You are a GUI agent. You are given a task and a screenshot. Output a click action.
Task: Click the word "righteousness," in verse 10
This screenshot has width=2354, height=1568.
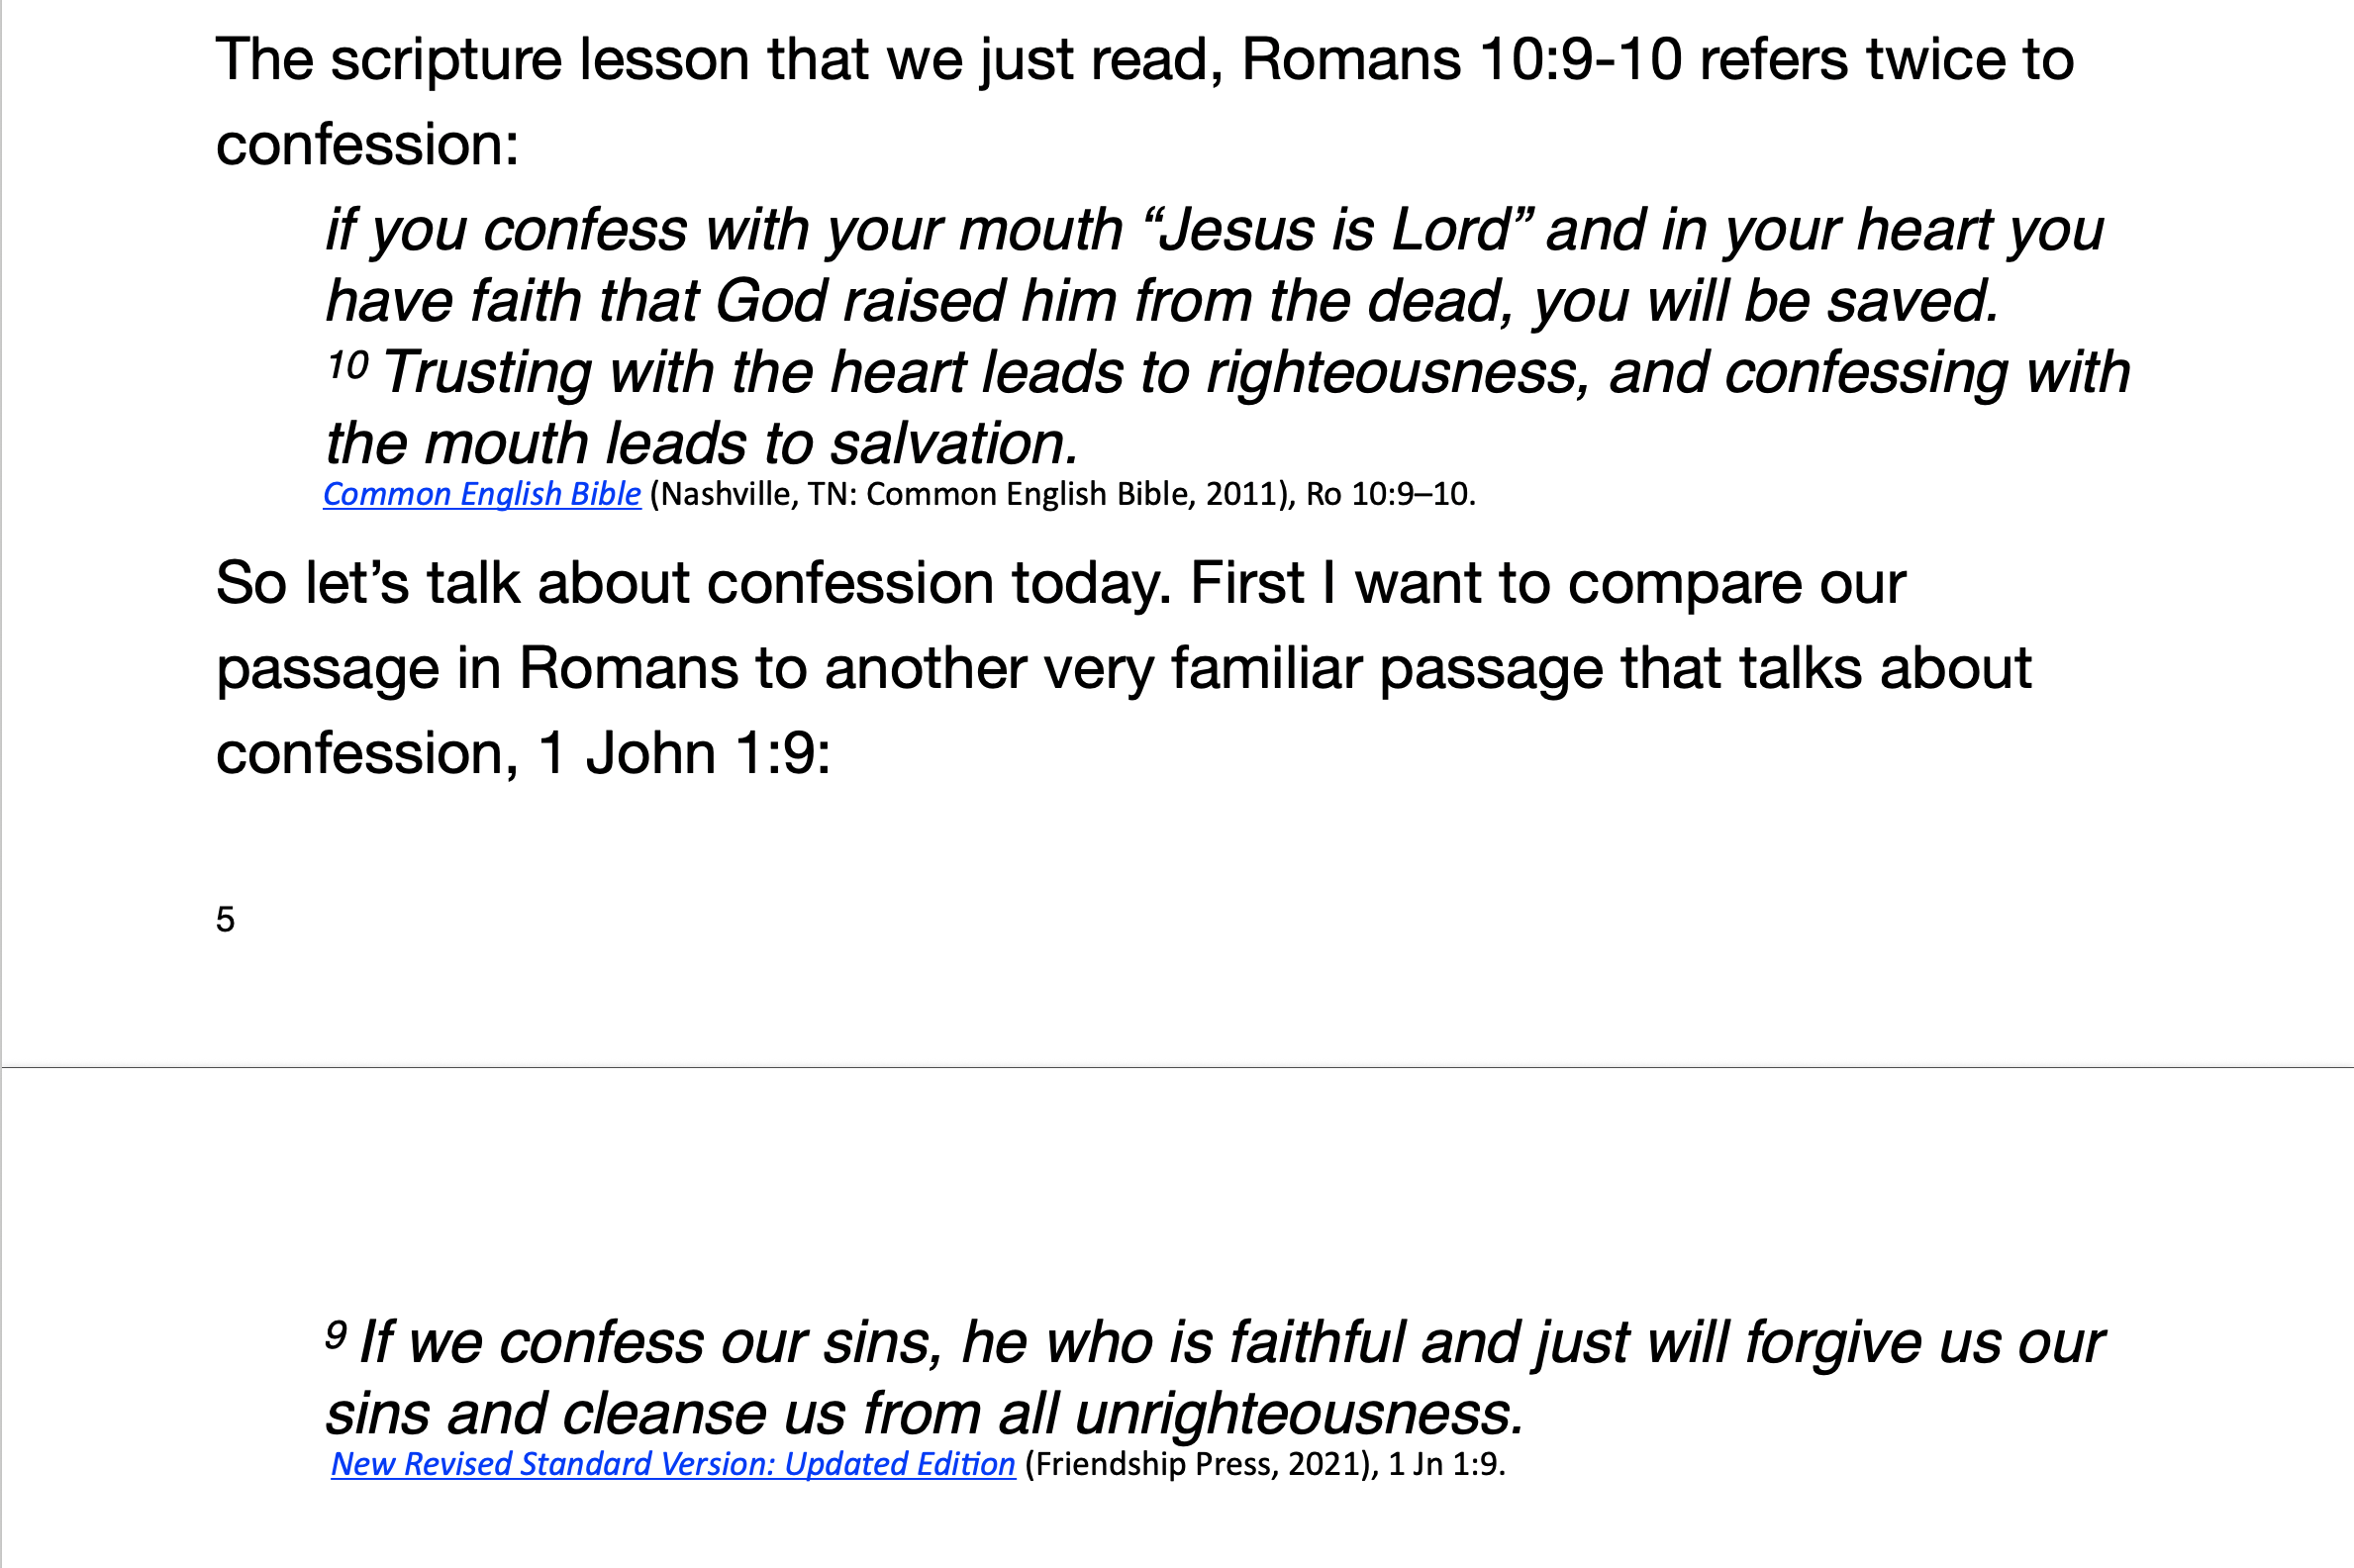point(1399,374)
